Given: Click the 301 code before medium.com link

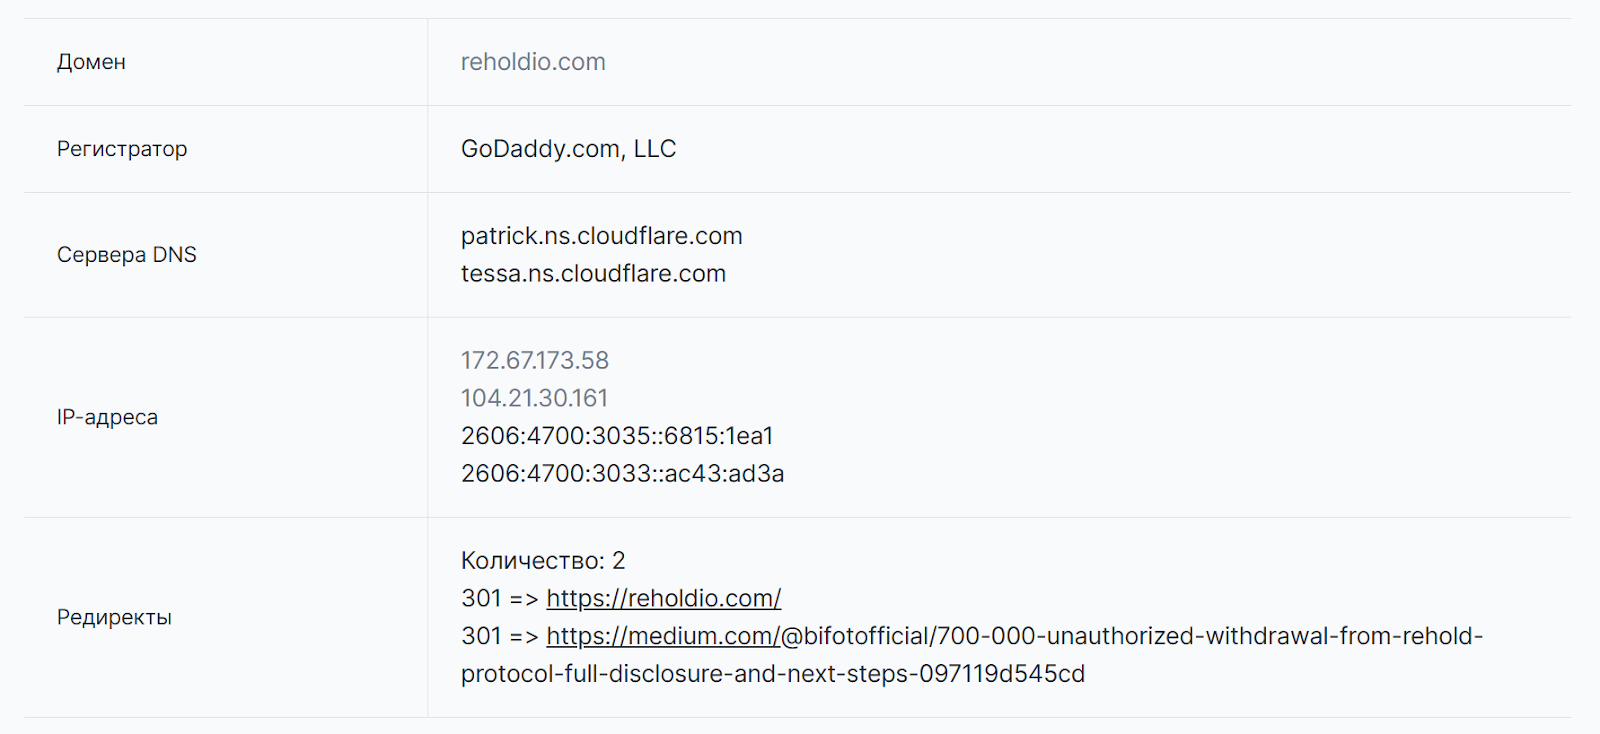Looking at the screenshot, I should [x=481, y=636].
